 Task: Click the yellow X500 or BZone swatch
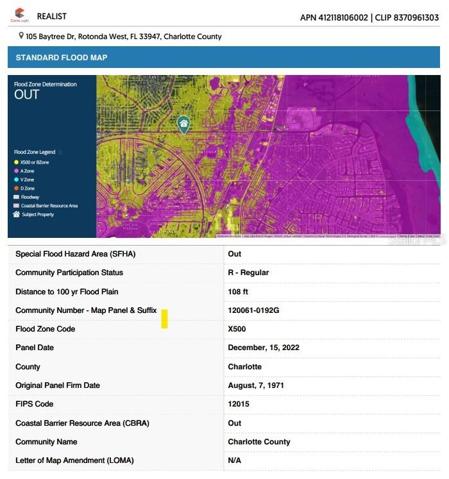point(16,162)
